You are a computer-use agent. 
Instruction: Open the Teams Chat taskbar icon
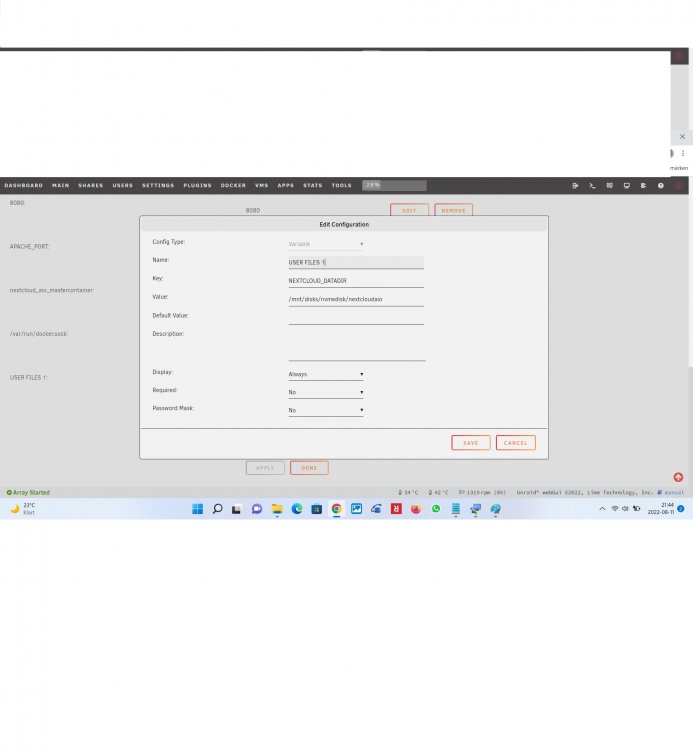tap(257, 509)
